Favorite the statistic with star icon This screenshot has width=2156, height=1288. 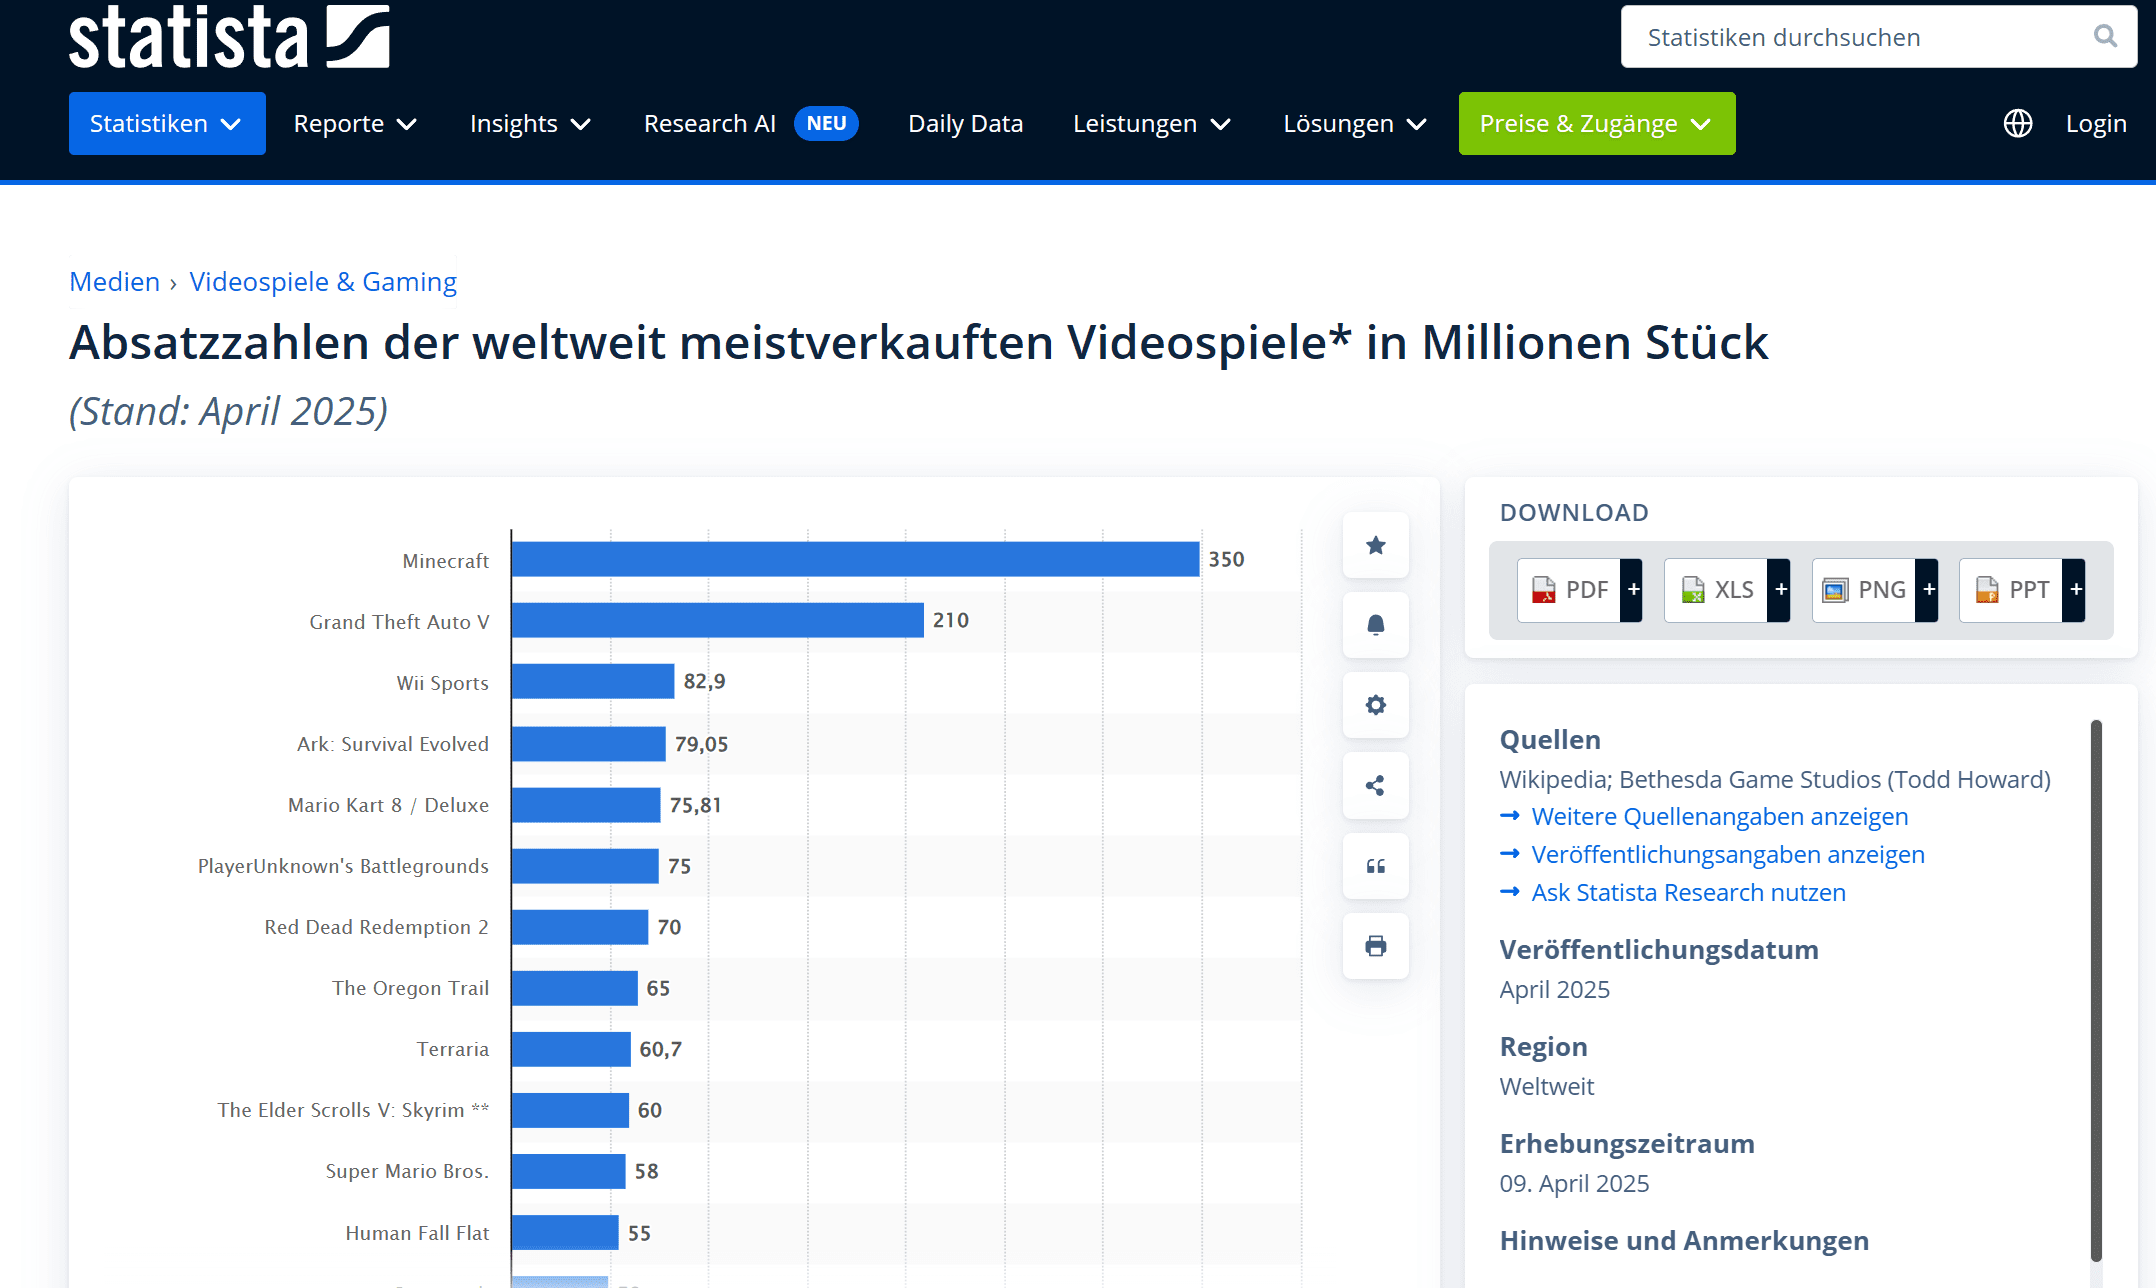(1376, 545)
